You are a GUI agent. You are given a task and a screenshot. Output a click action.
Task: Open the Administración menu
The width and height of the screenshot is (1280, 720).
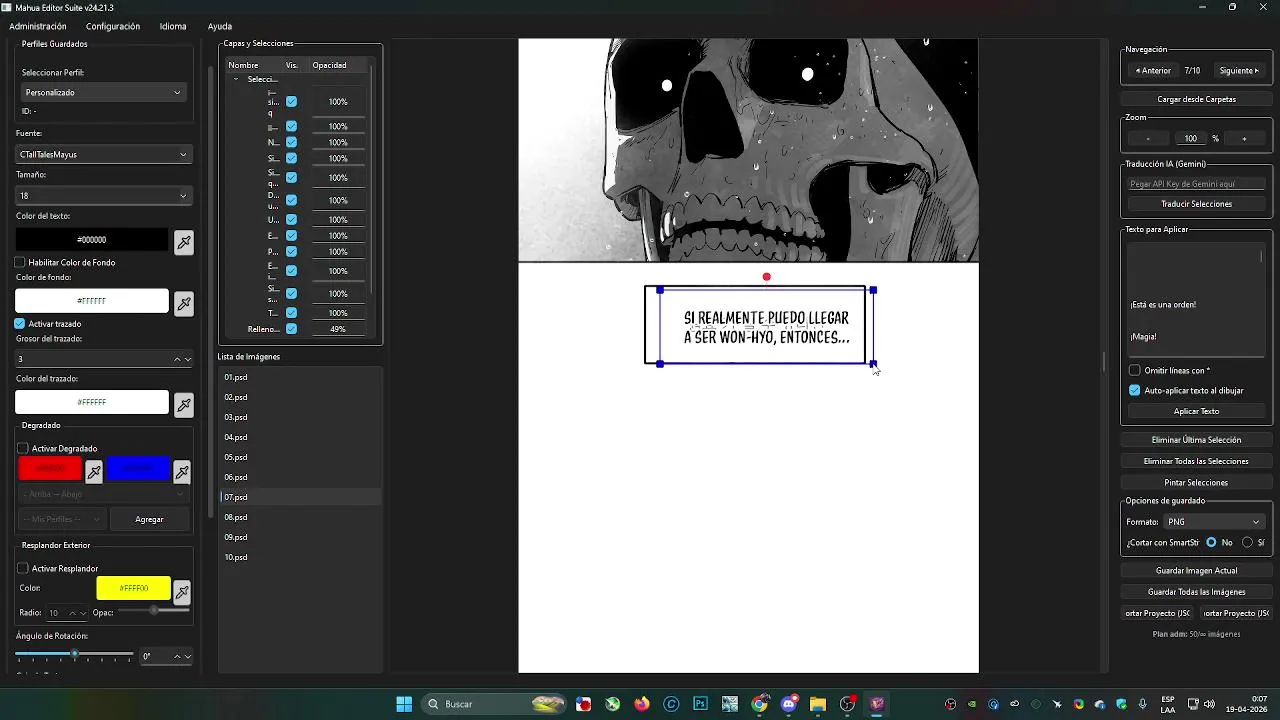tap(37, 26)
